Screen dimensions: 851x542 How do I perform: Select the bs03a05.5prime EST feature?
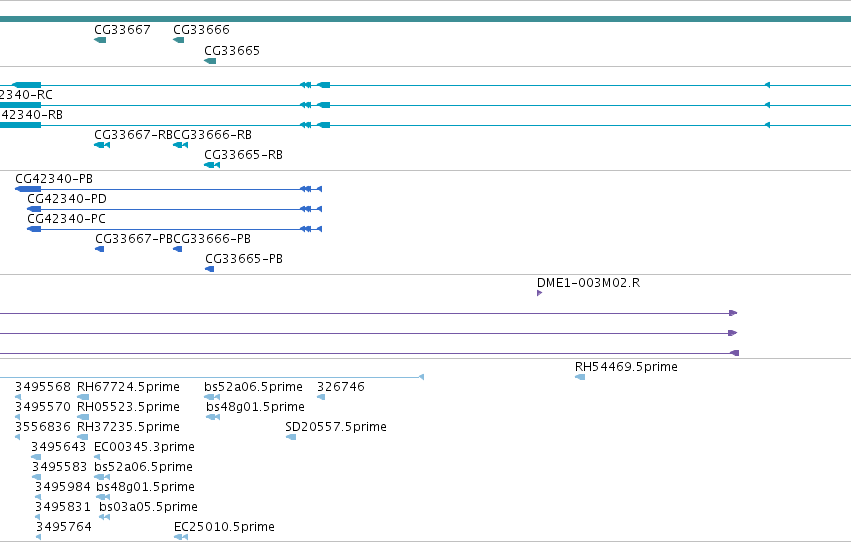105,517
